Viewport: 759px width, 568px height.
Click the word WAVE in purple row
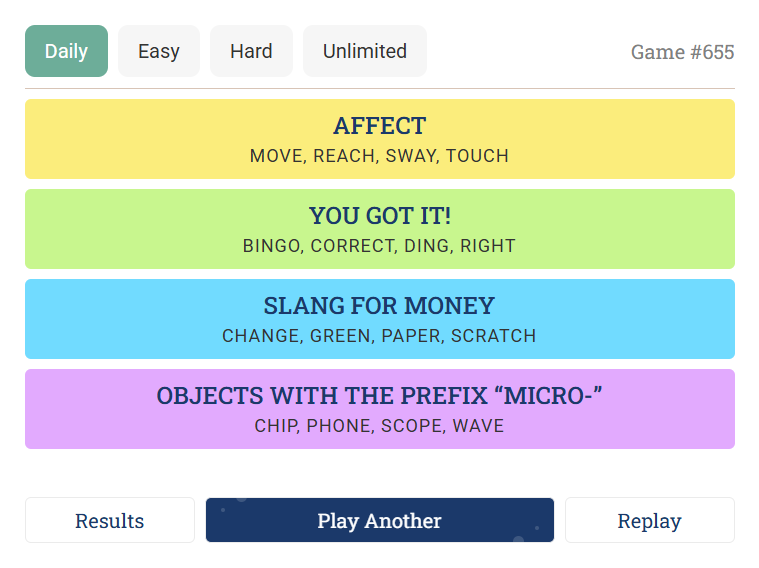click(x=478, y=426)
